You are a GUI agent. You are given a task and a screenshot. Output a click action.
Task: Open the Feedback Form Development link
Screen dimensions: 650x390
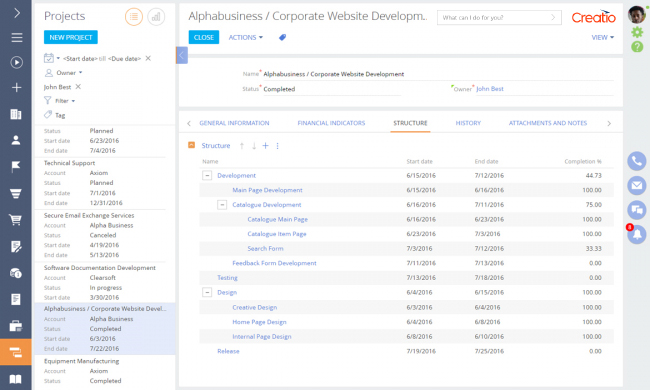point(274,263)
